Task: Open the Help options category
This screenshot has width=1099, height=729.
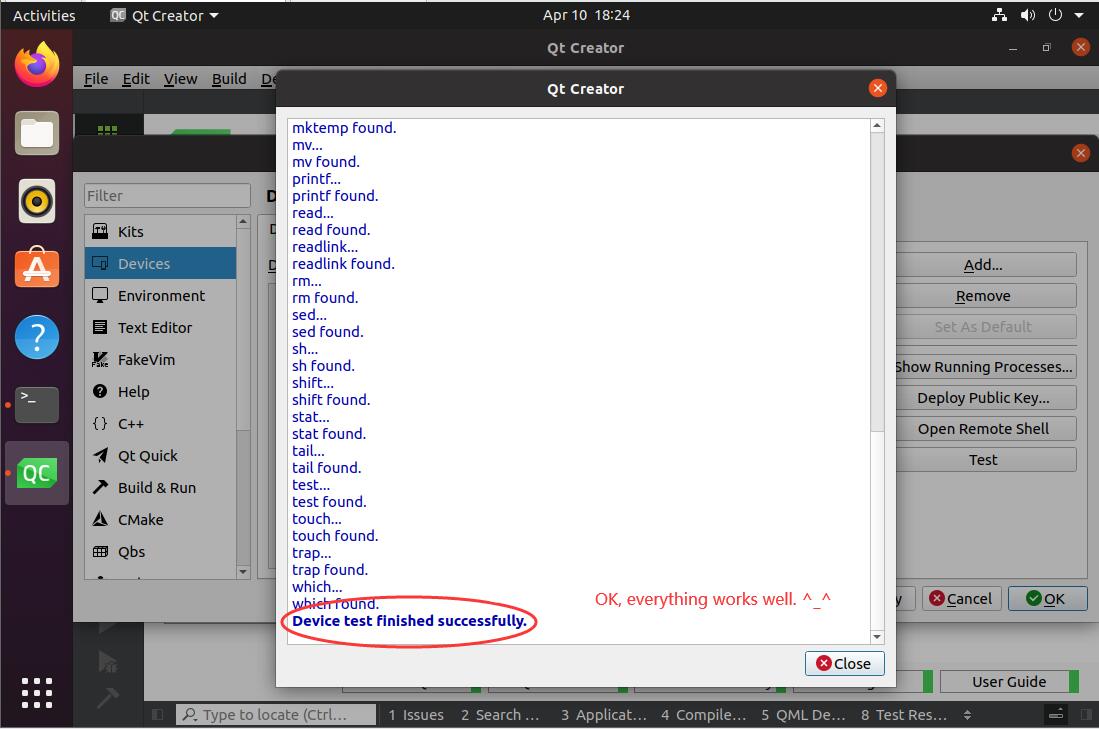Action: coord(161,392)
